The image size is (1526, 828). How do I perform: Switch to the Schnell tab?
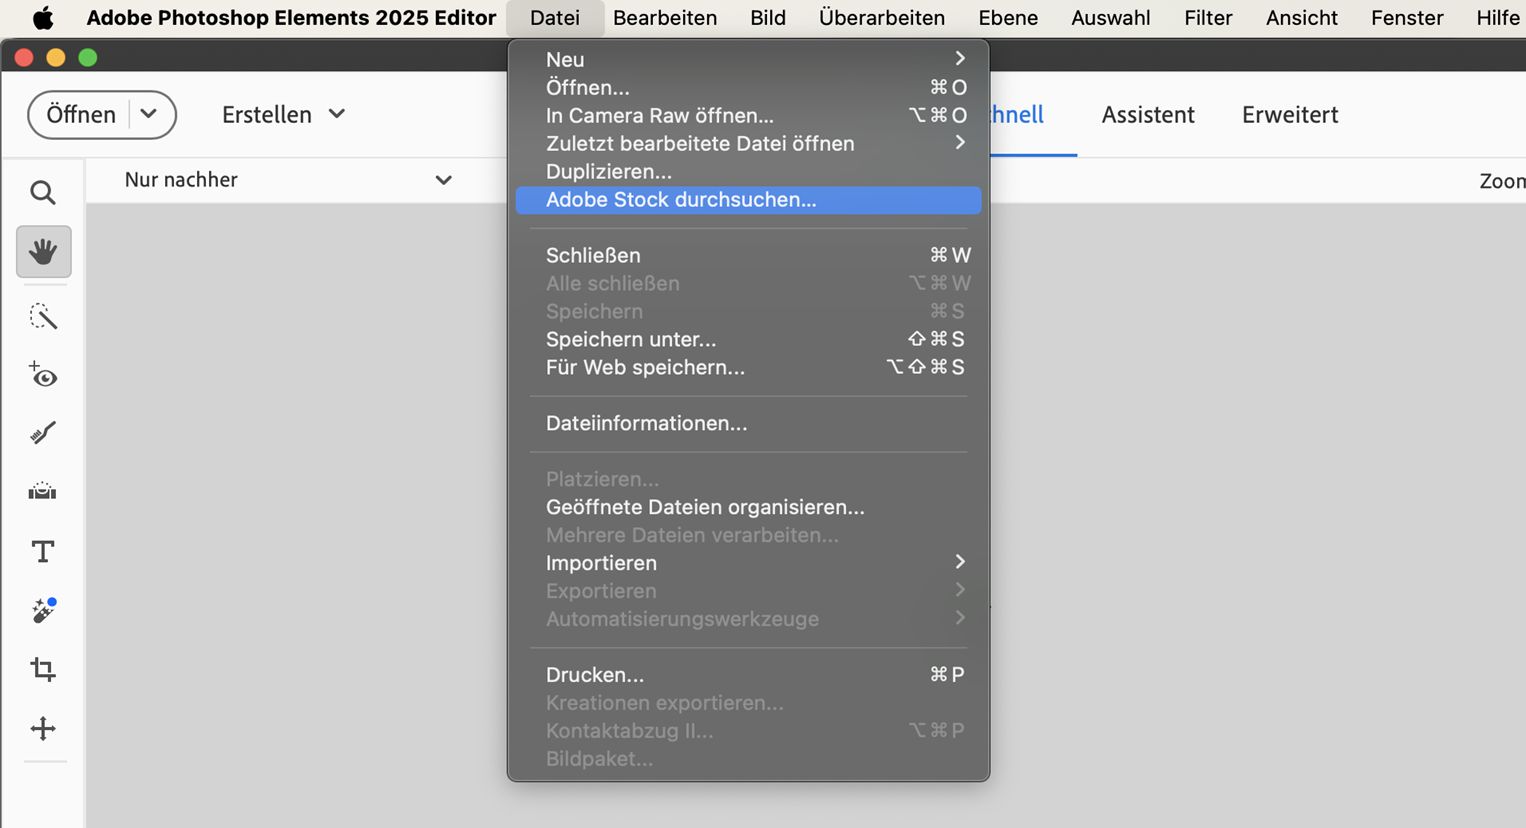click(1017, 115)
